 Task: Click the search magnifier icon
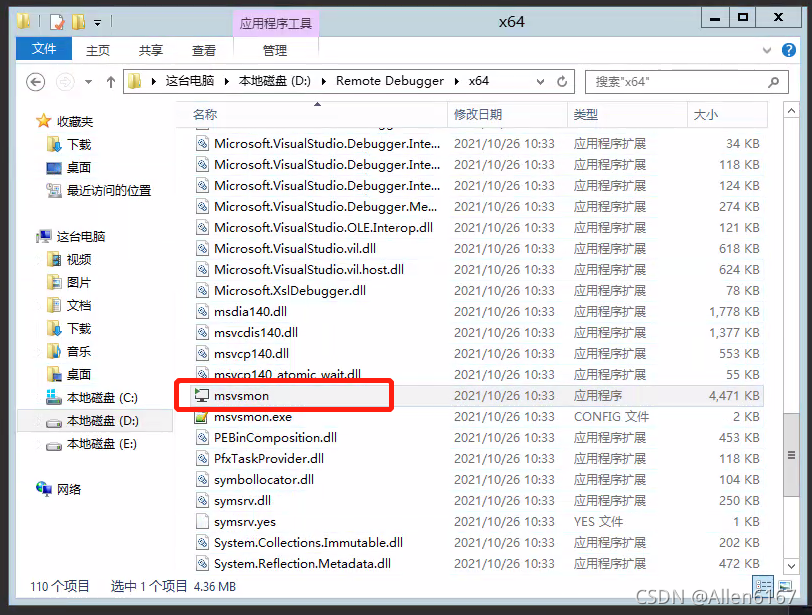(774, 82)
